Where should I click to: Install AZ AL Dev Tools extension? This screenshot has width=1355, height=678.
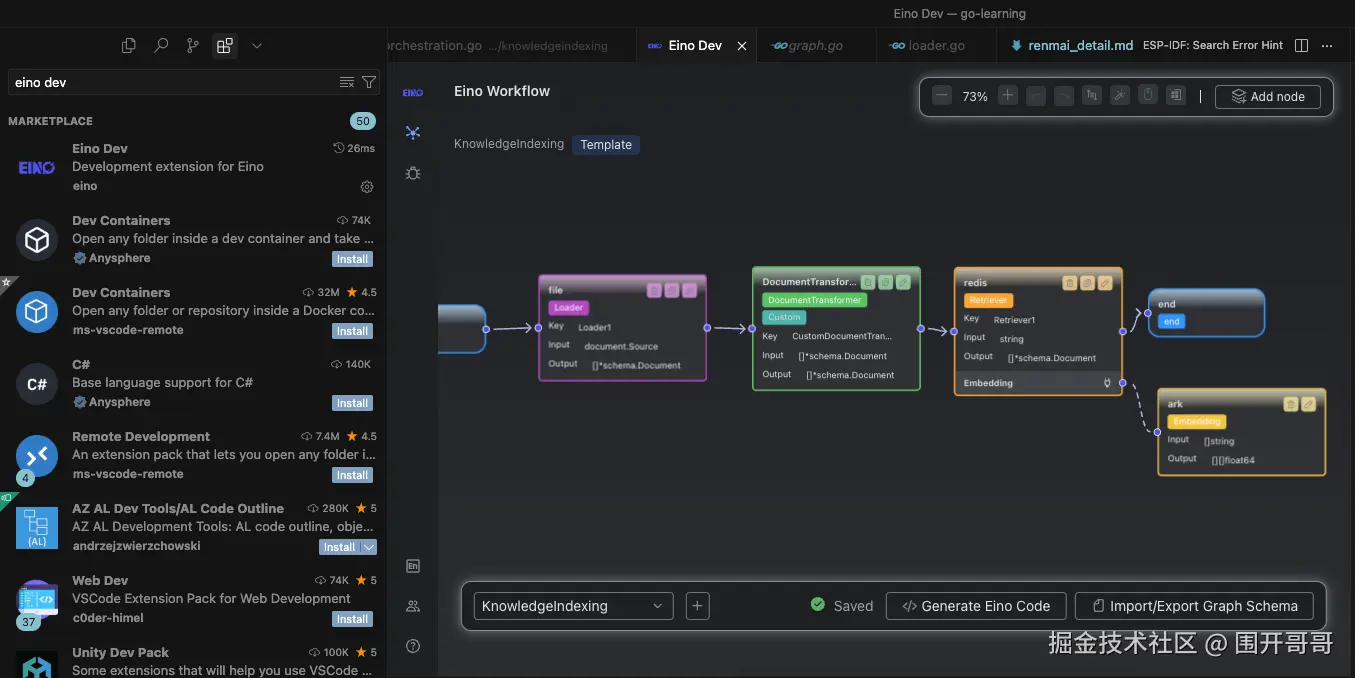click(339, 547)
